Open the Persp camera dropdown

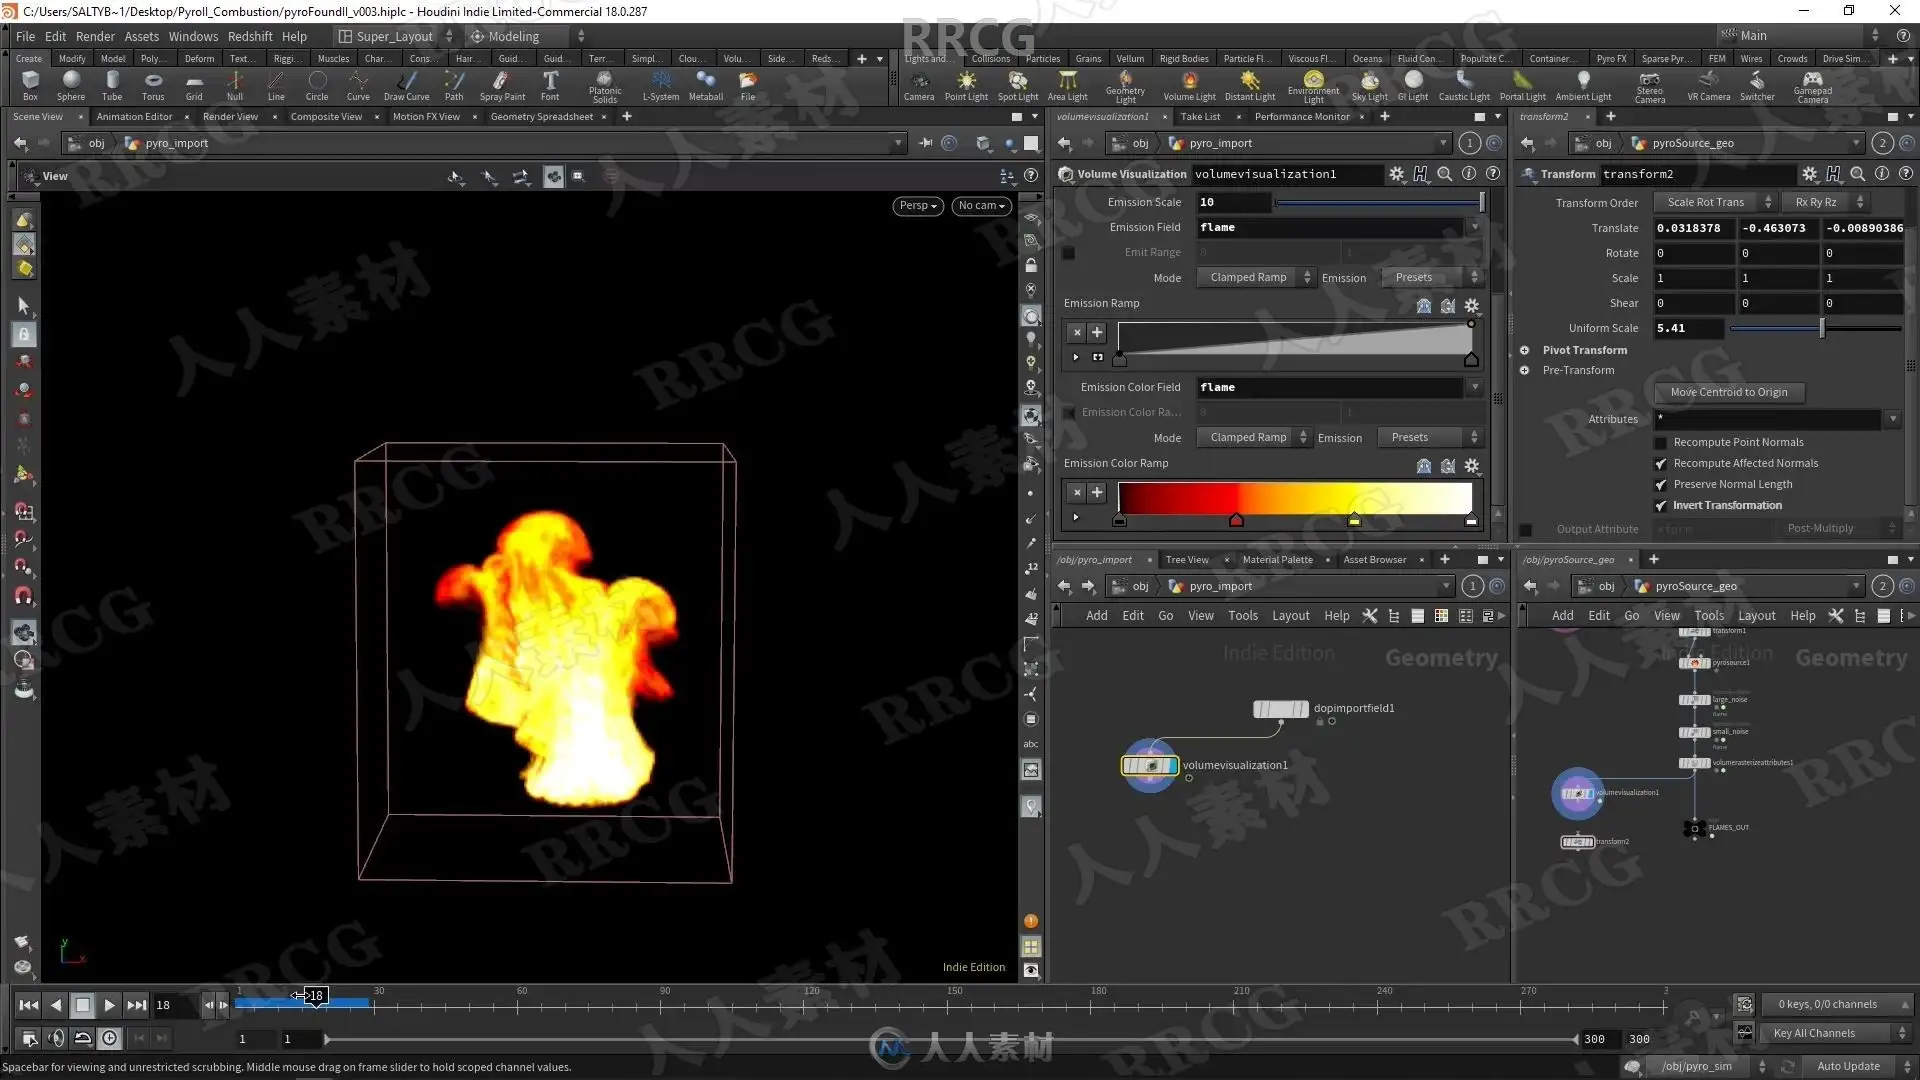pyautogui.click(x=917, y=205)
